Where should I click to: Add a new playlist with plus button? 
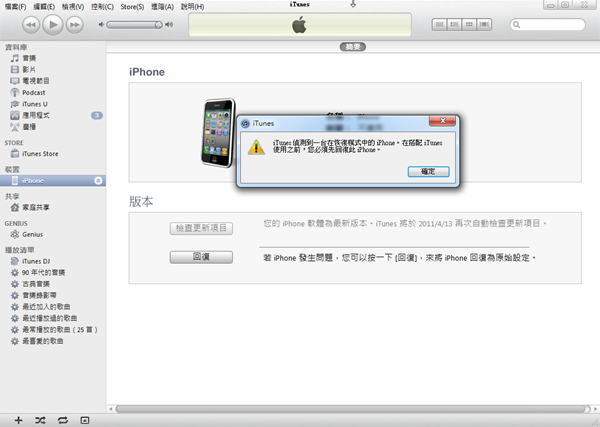pos(18,420)
